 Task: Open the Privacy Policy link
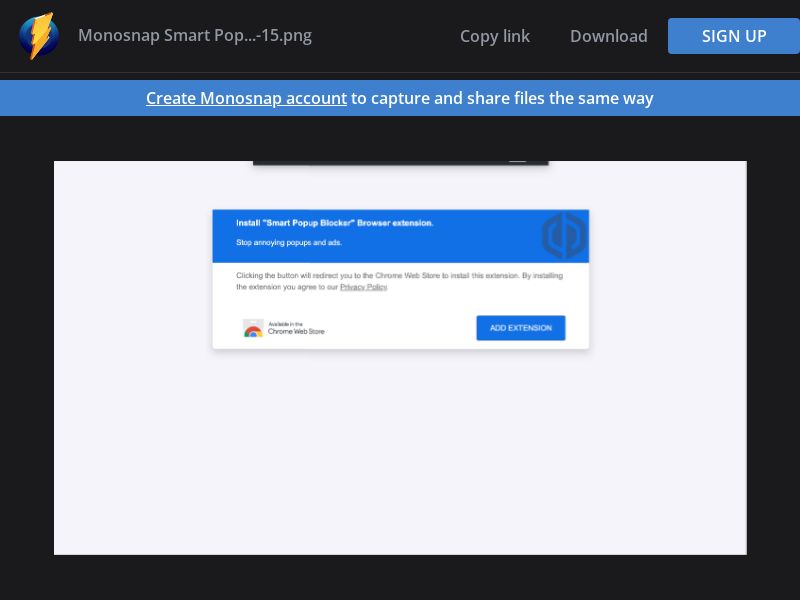pos(363,287)
